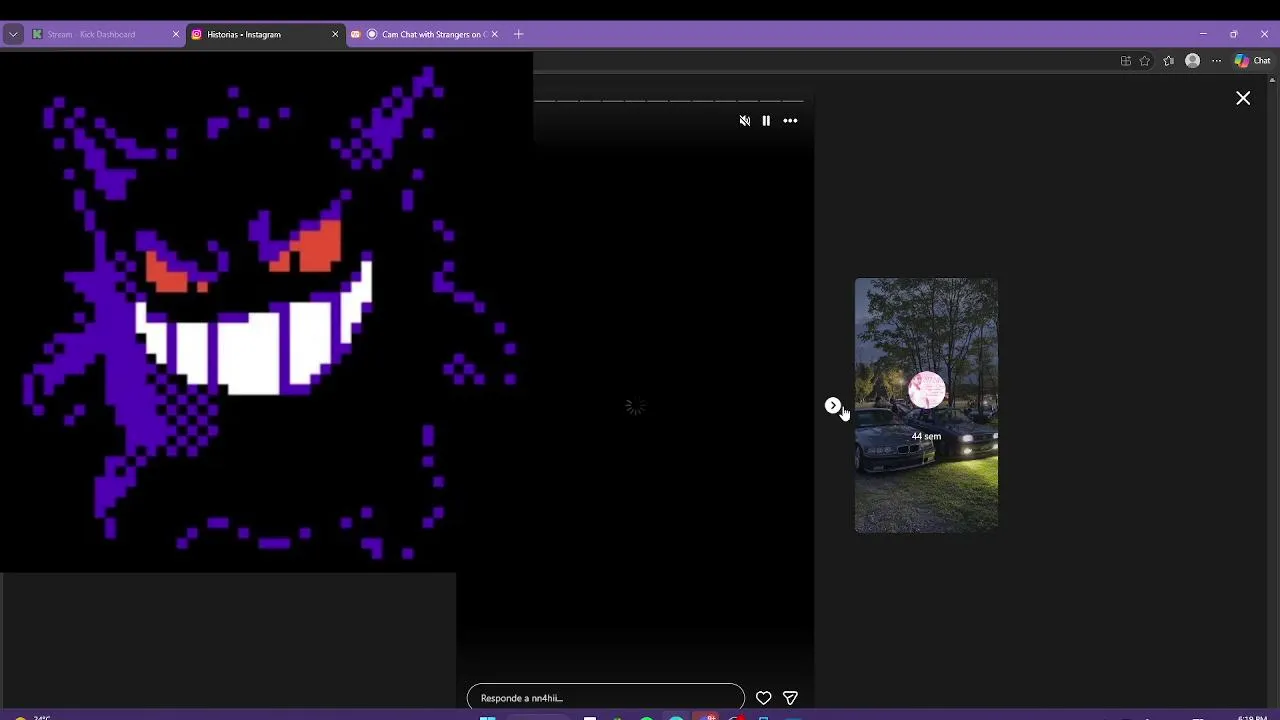This screenshot has height=720, width=1280.
Task: Open the browser profile avatar
Action: pyautogui.click(x=1192, y=61)
